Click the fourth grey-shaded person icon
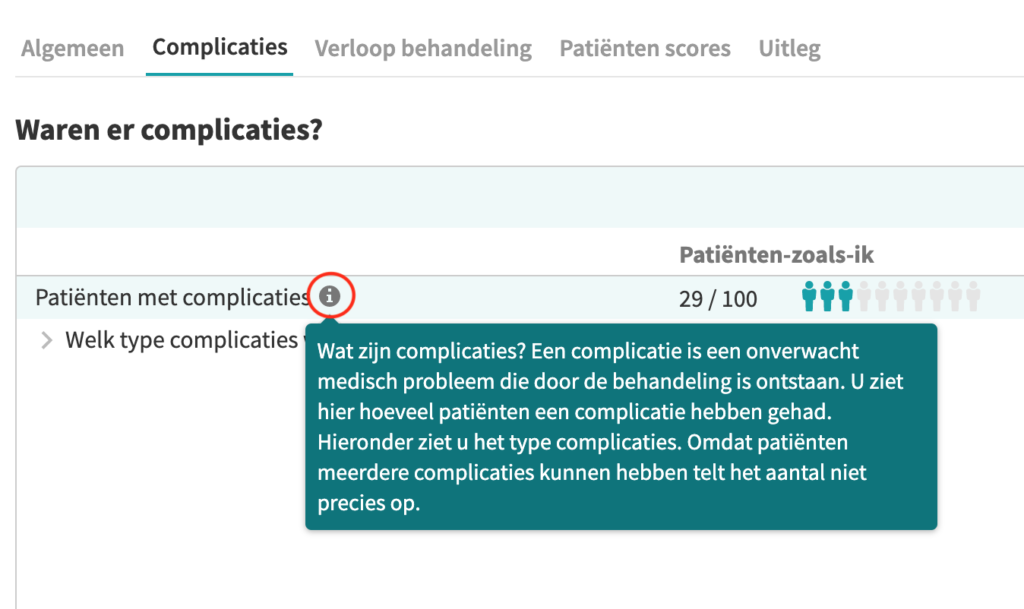 point(918,296)
